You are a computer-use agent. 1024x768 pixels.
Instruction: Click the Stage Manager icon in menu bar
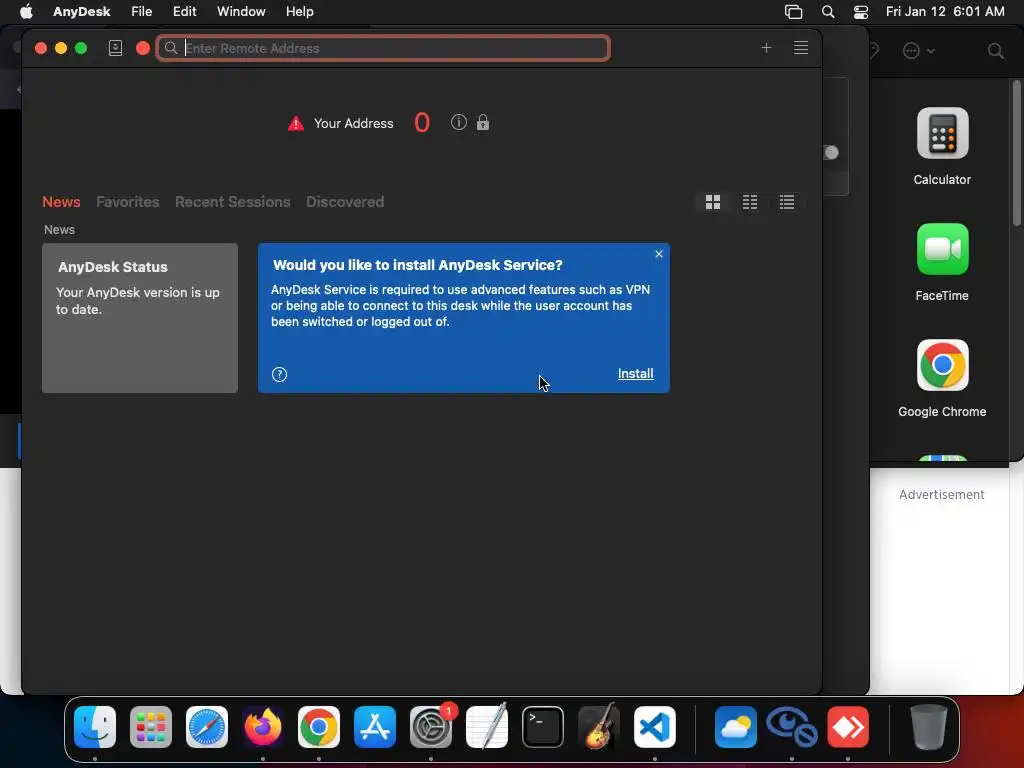pyautogui.click(x=793, y=12)
